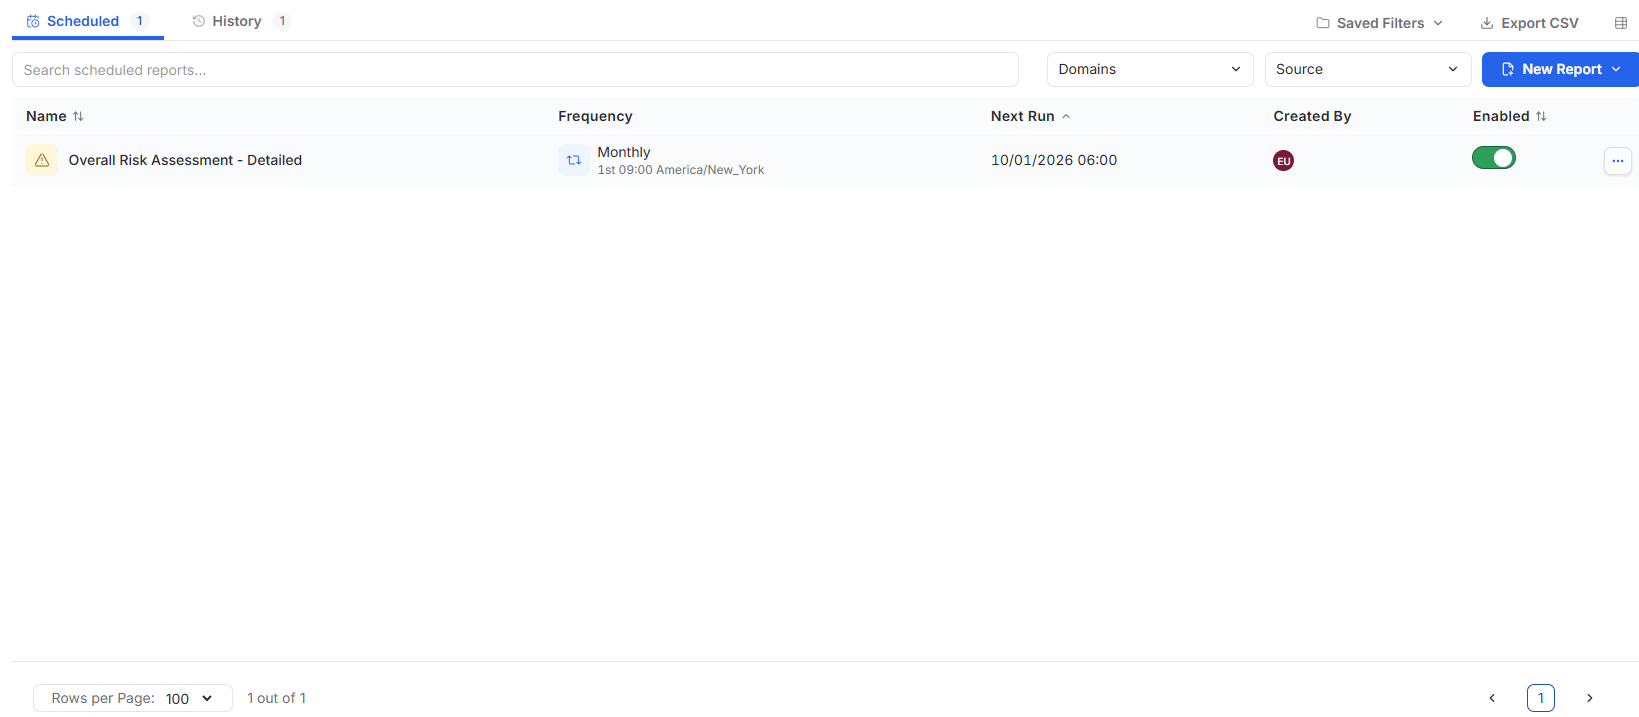This screenshot has height=717, width=1639.
Task: Open the Source filter dropdown
Action: tap(1368, 69)
